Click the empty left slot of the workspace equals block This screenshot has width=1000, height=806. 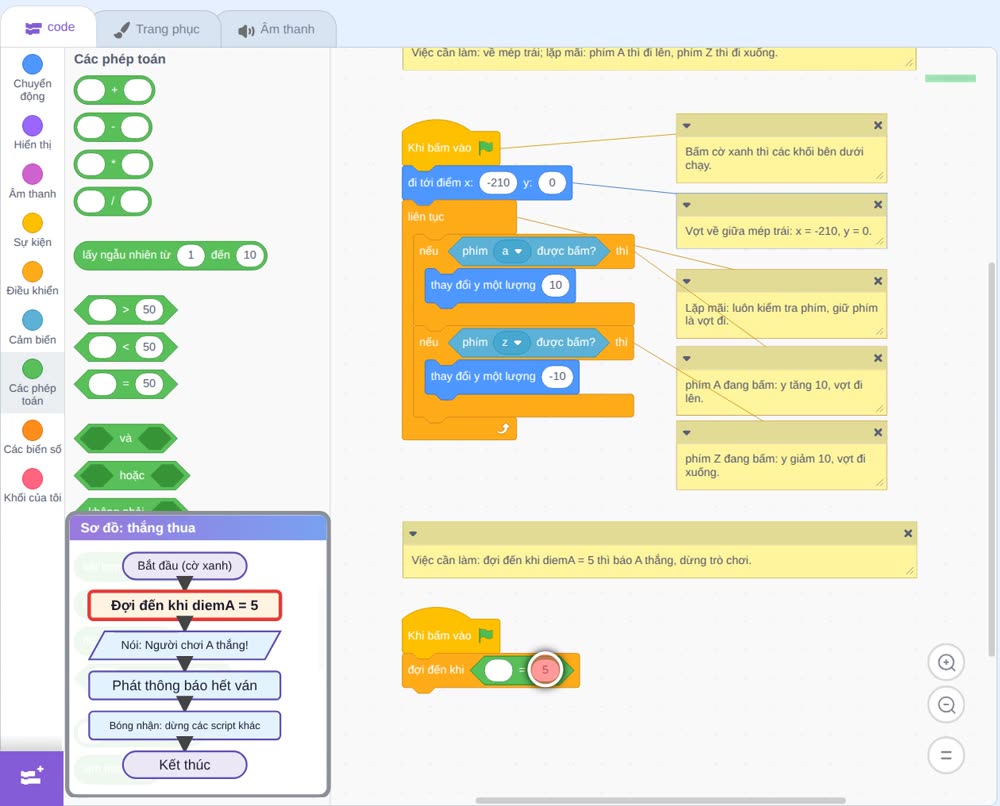point(498,670)
